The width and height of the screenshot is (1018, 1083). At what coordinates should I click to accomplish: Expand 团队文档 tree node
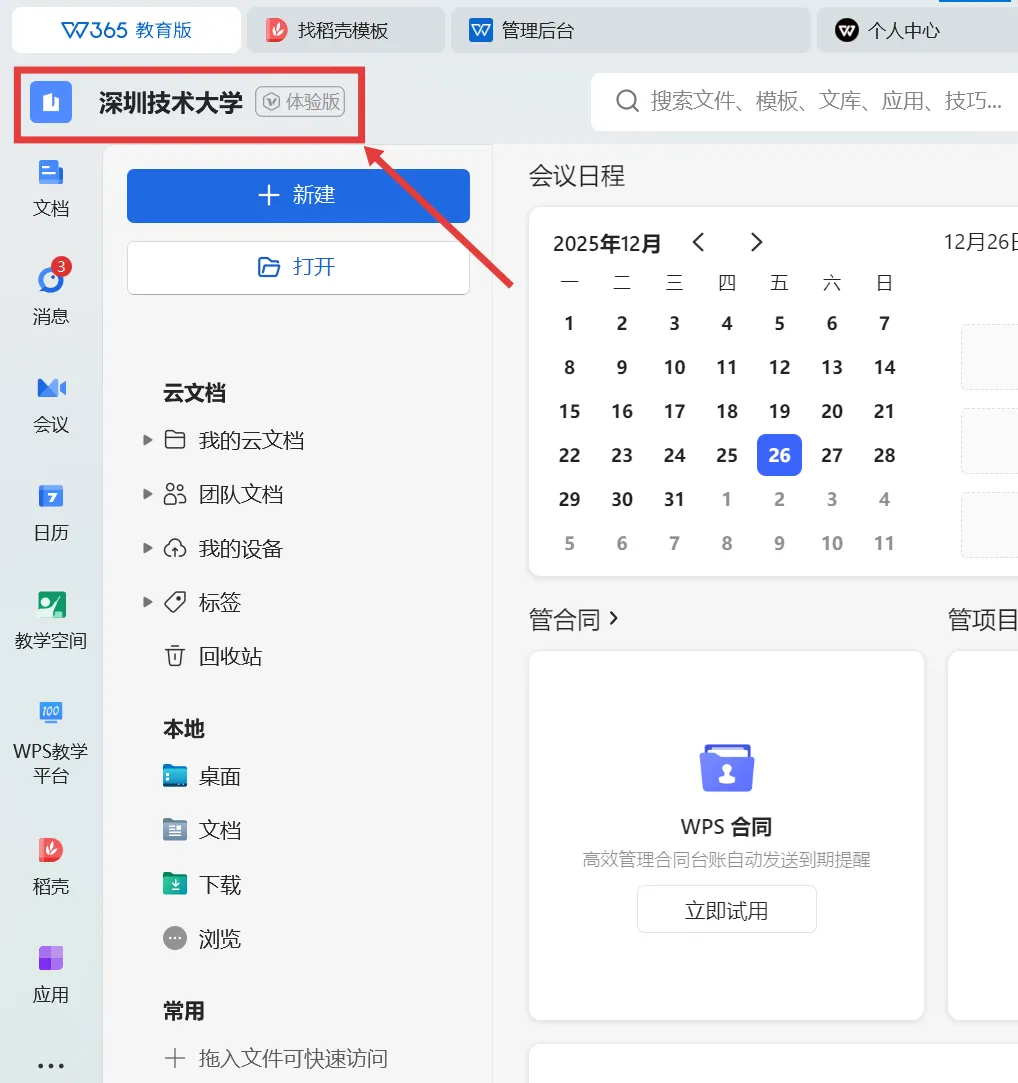(147, 494)
